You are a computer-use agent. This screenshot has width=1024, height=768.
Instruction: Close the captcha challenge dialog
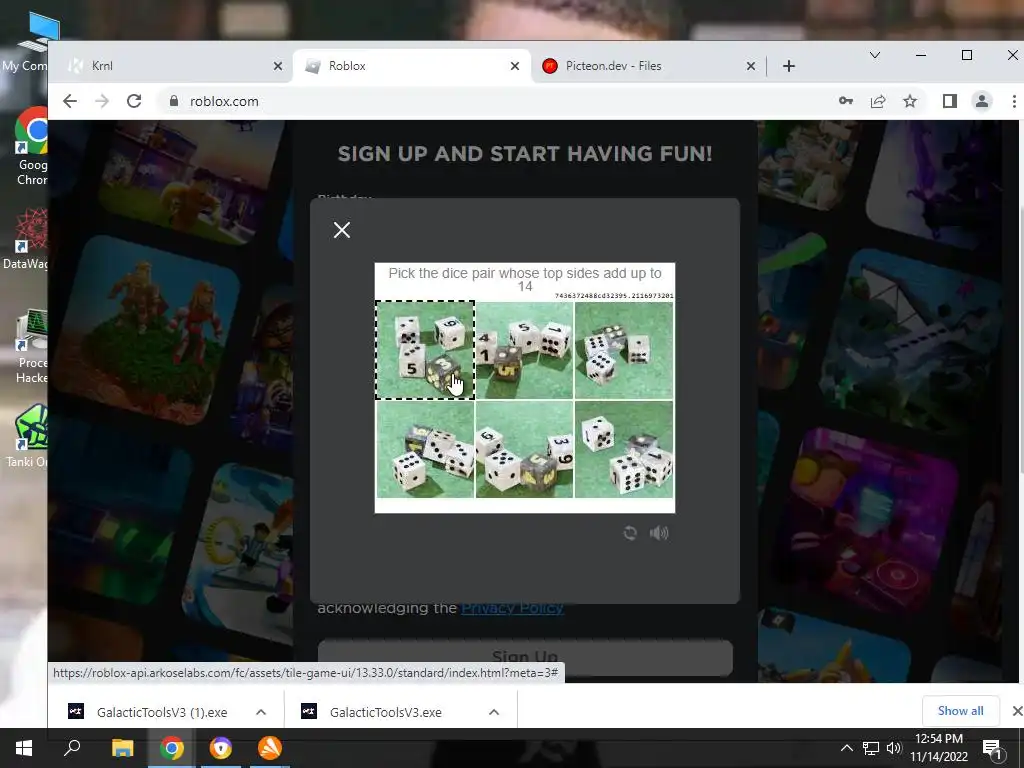click(x=342, y=230)
